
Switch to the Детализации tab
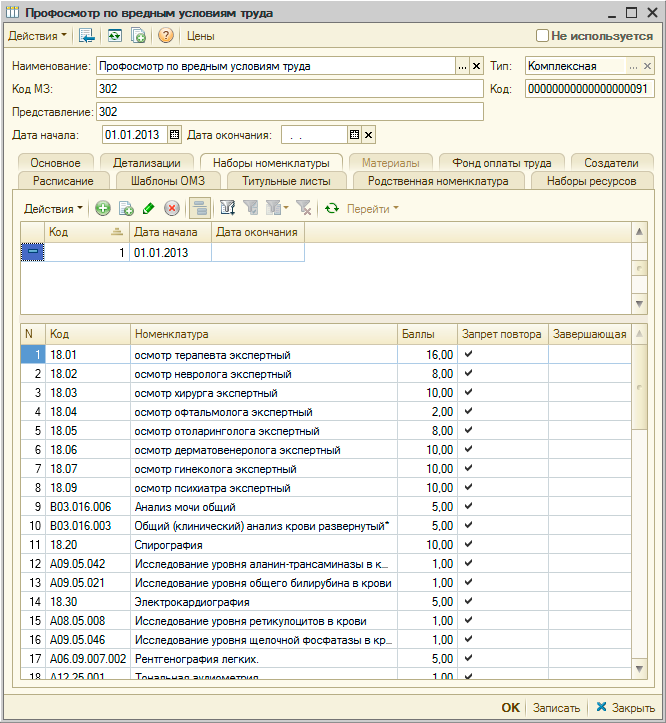coord(147,162)
